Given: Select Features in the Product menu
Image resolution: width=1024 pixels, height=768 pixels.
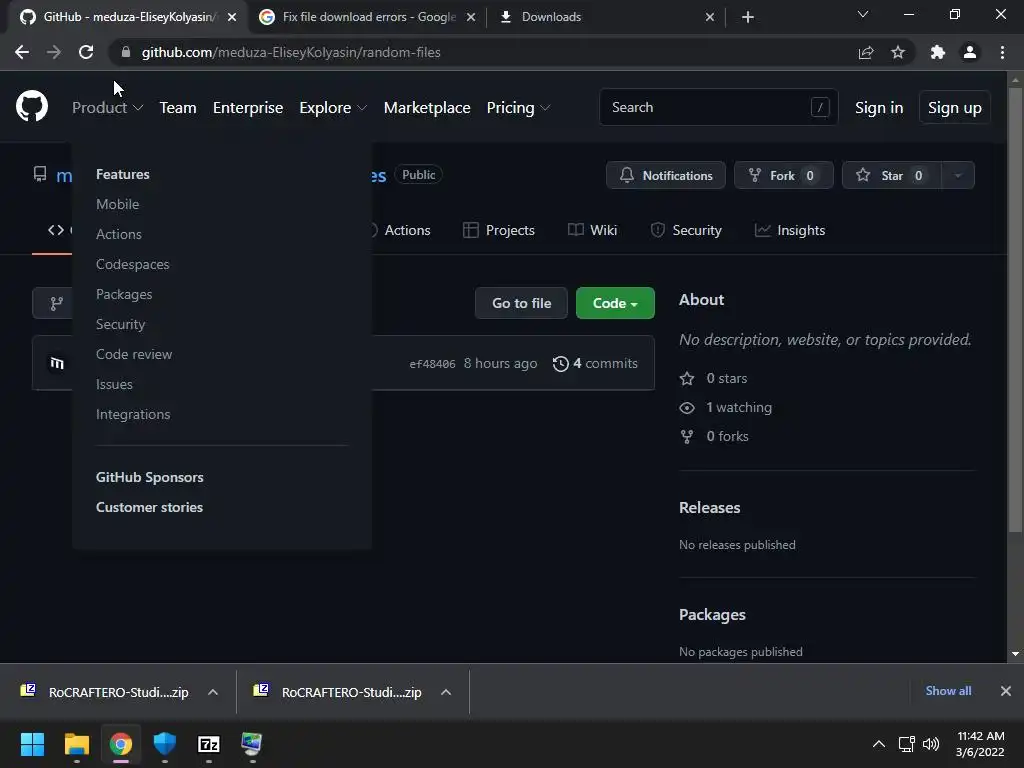Looking at the screenshot, I should point(123,174).
